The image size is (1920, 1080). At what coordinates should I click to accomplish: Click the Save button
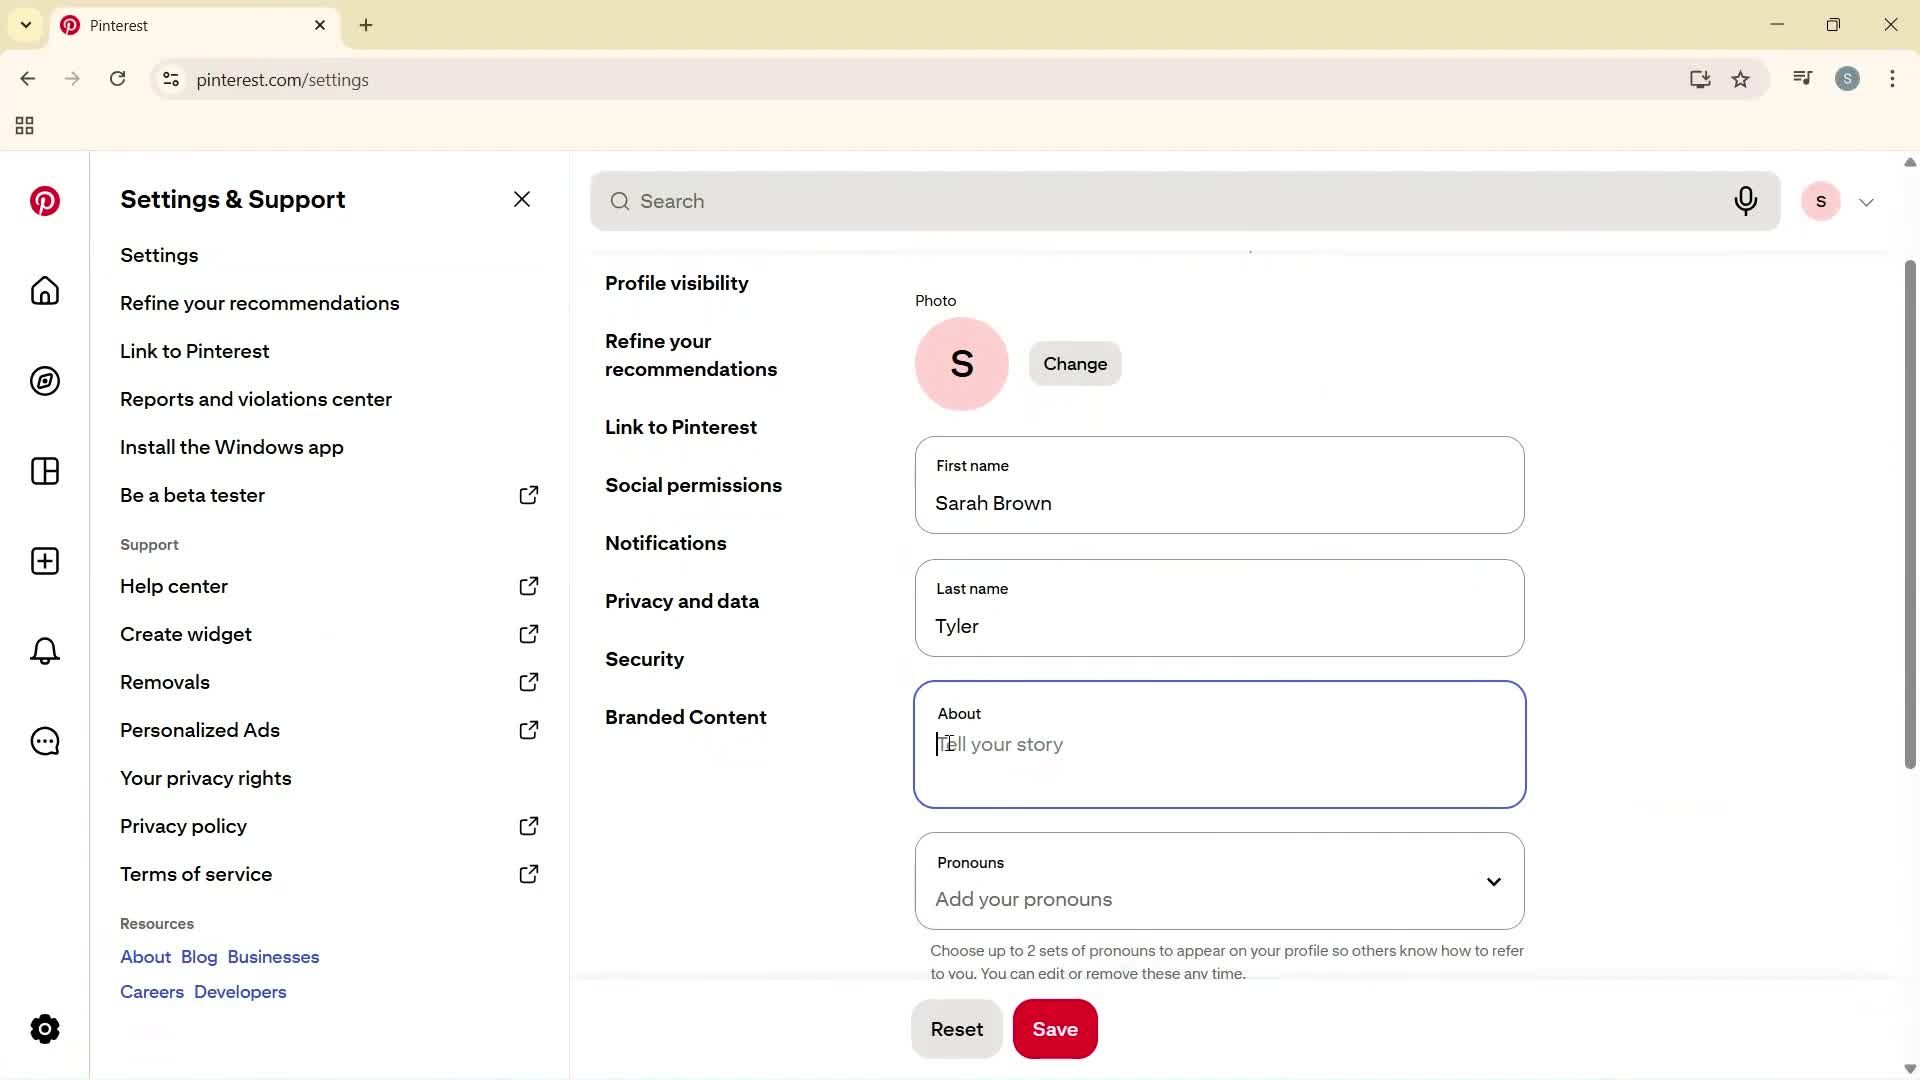click(x=1055, y=1028)
